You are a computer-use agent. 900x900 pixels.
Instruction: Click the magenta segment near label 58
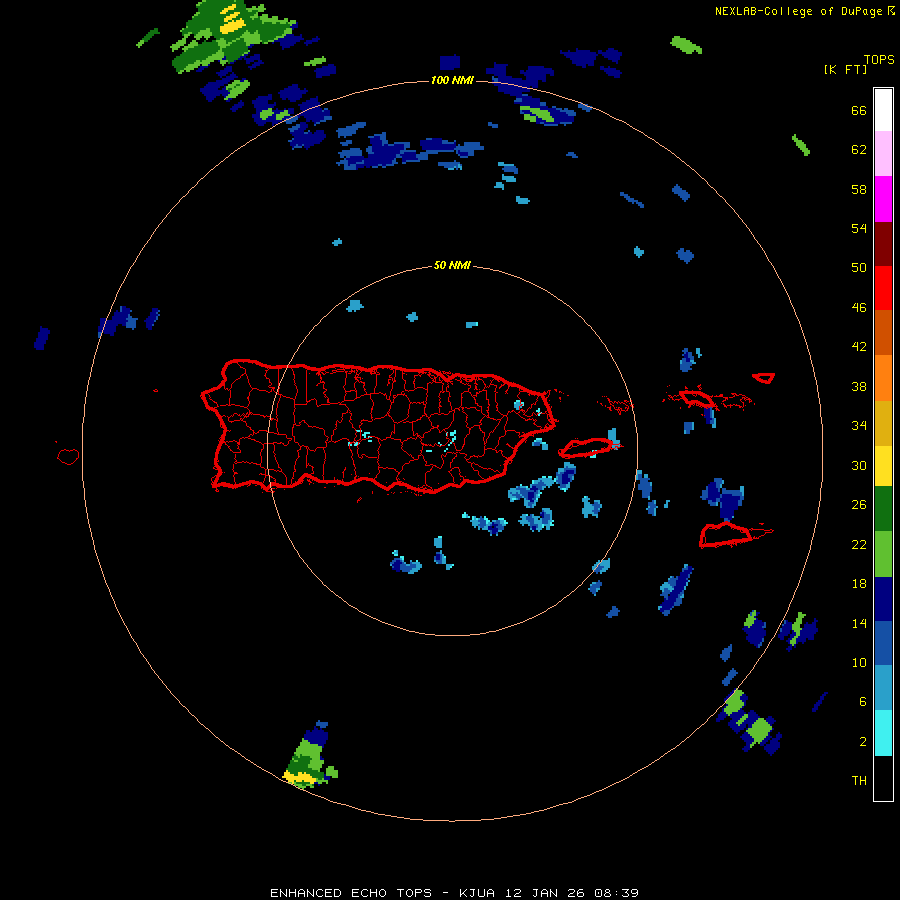883,199
